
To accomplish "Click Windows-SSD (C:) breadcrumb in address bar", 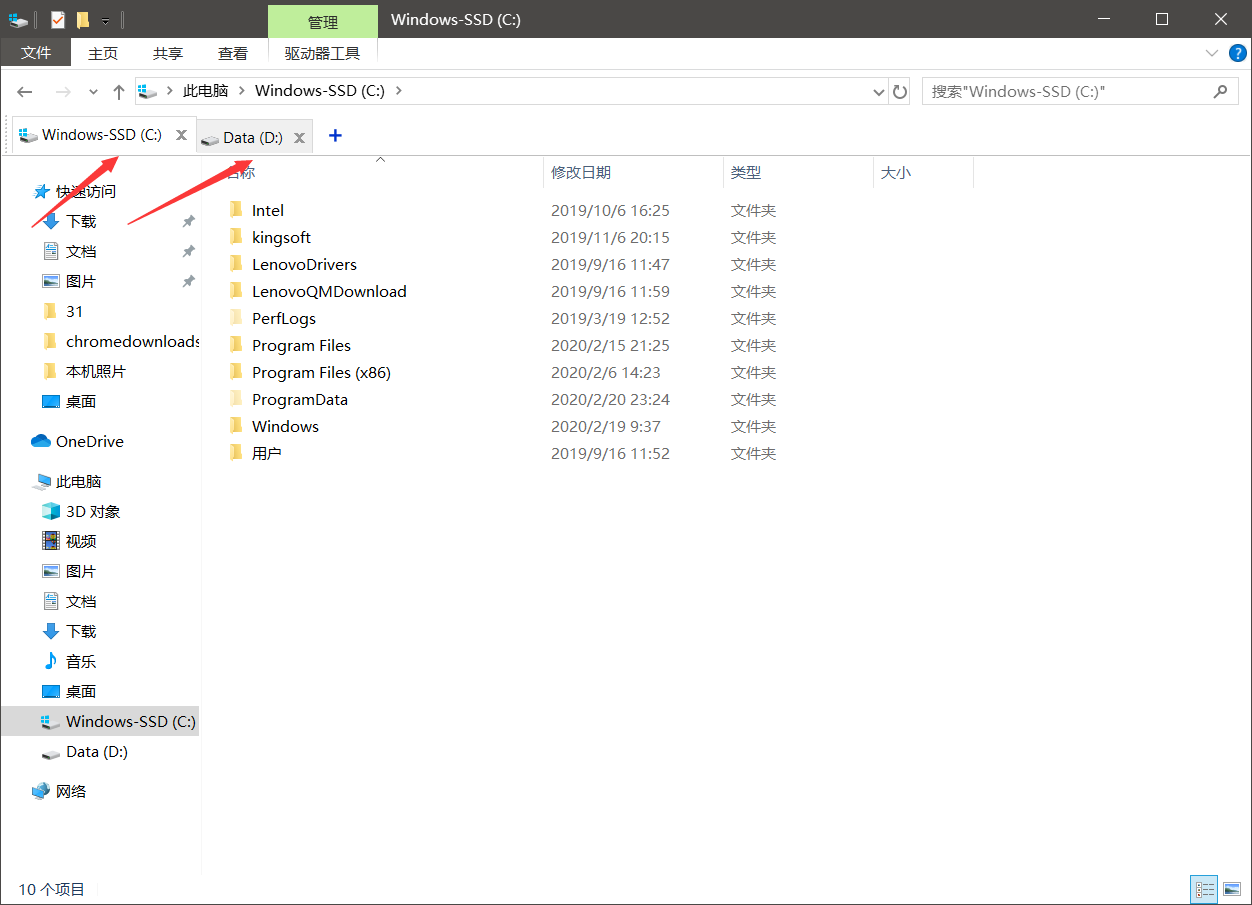I will [x=320, y=91].
